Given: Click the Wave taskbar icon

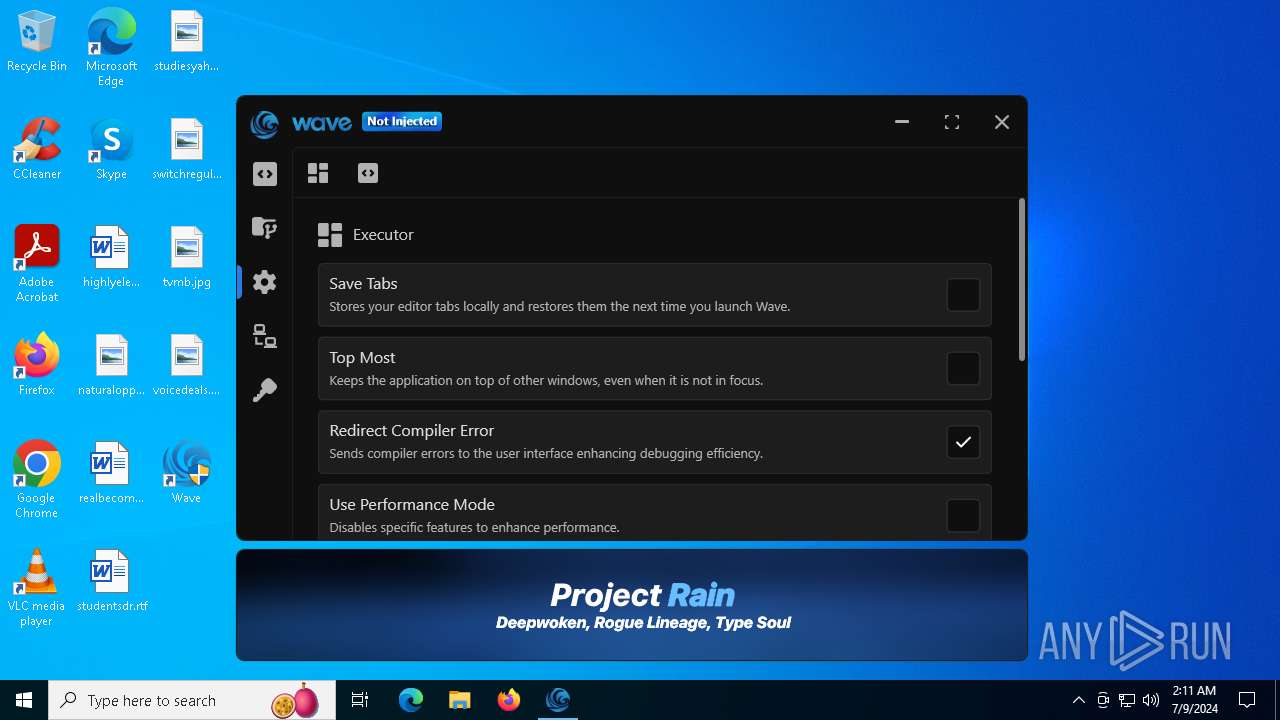Looking at the screenshot, I should [x=558, y=700].
